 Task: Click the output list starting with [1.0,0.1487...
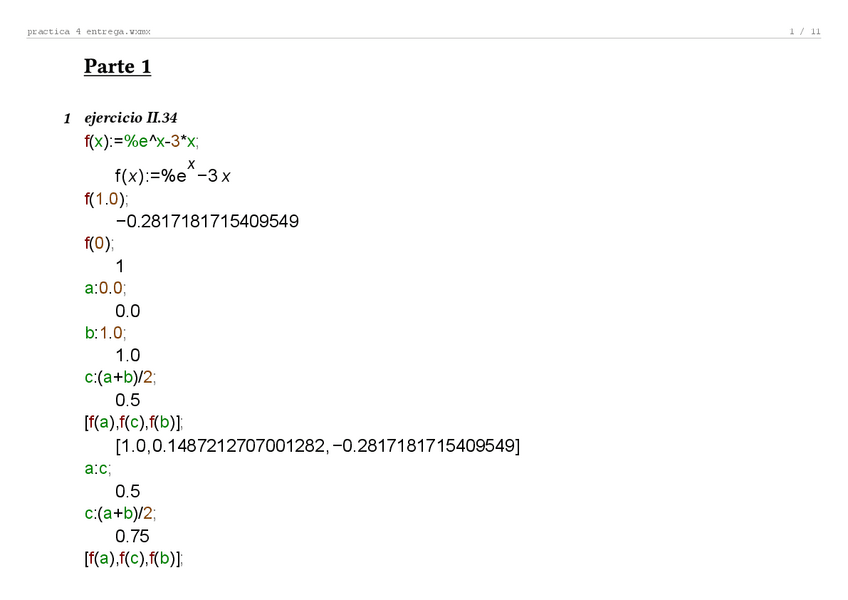tap(318, 446)
